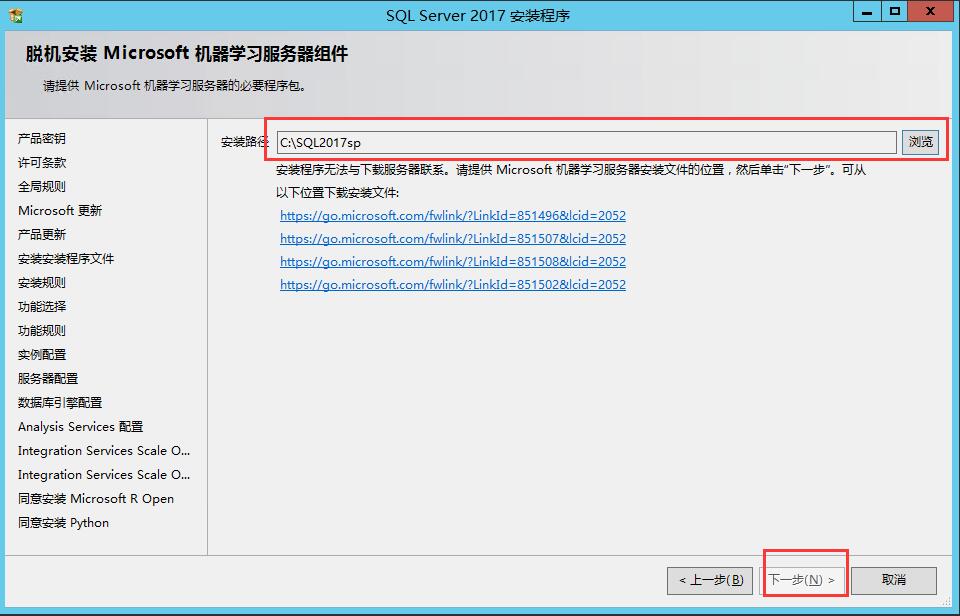Click the 浏览 browse button
960x616 pixels.
tap(920, 142)
